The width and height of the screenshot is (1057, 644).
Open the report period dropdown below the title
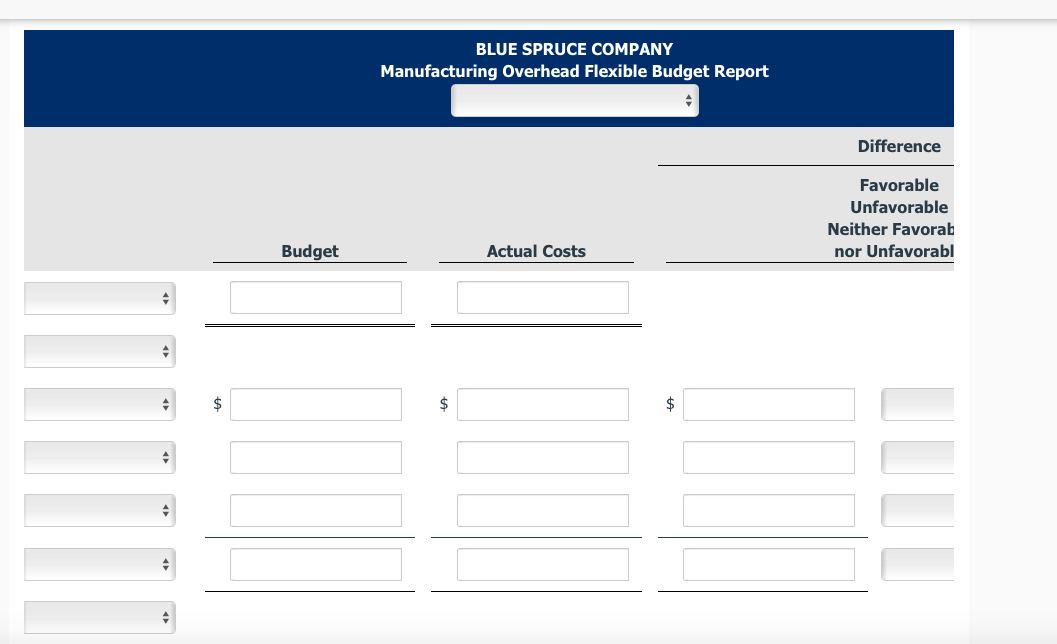574,100
